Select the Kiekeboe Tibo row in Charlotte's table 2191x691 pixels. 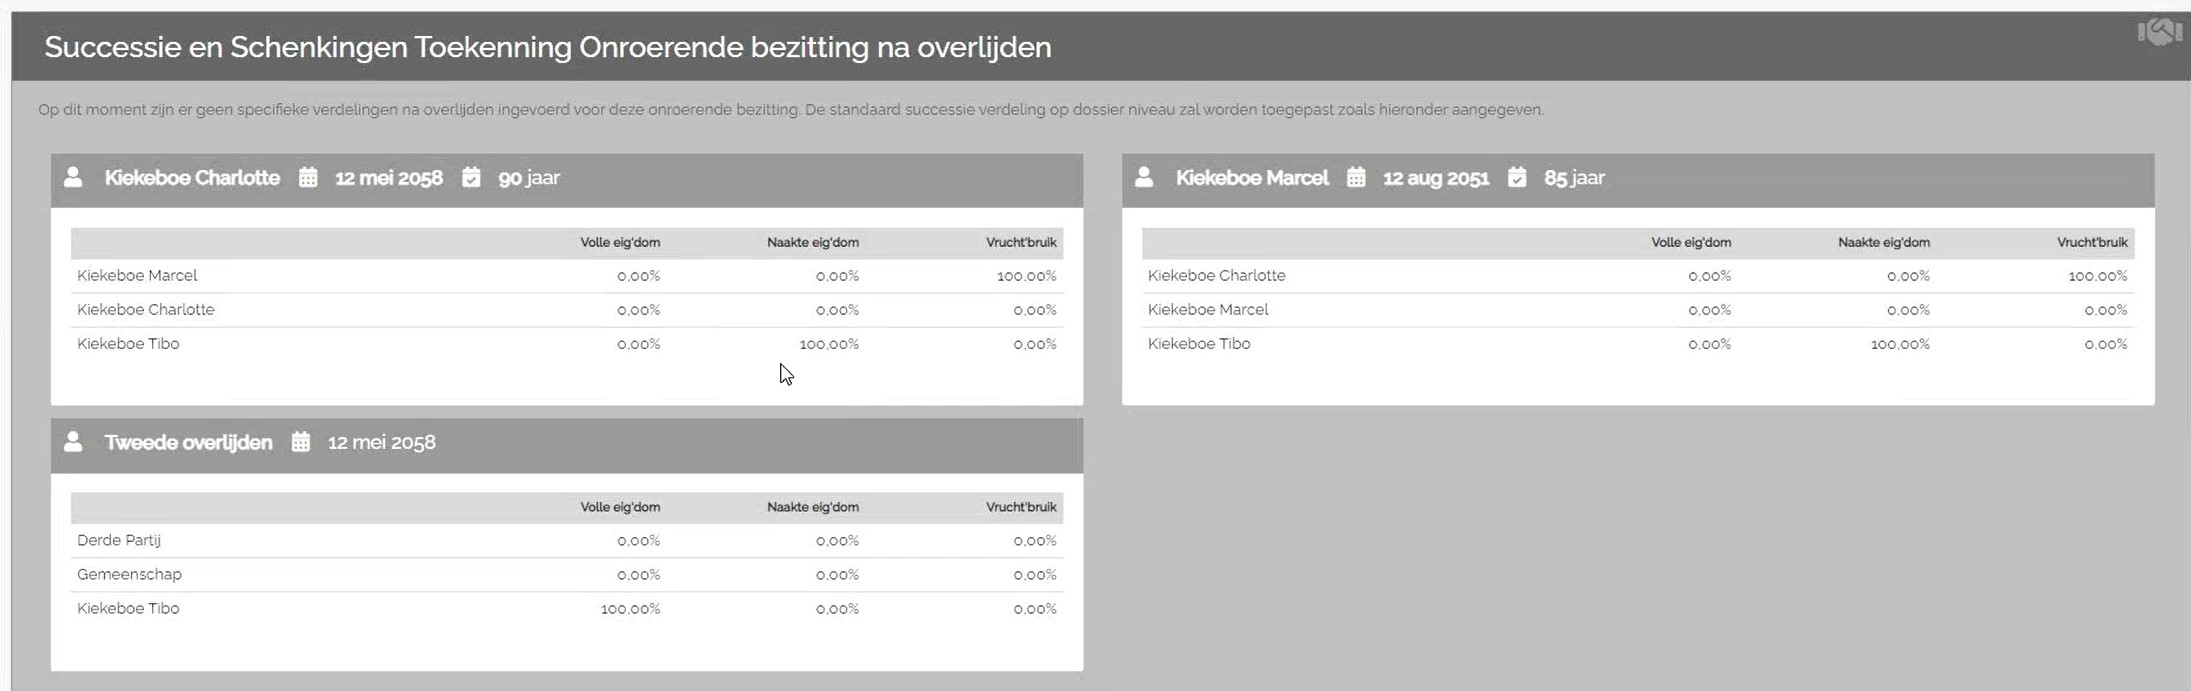click(567, 344)
